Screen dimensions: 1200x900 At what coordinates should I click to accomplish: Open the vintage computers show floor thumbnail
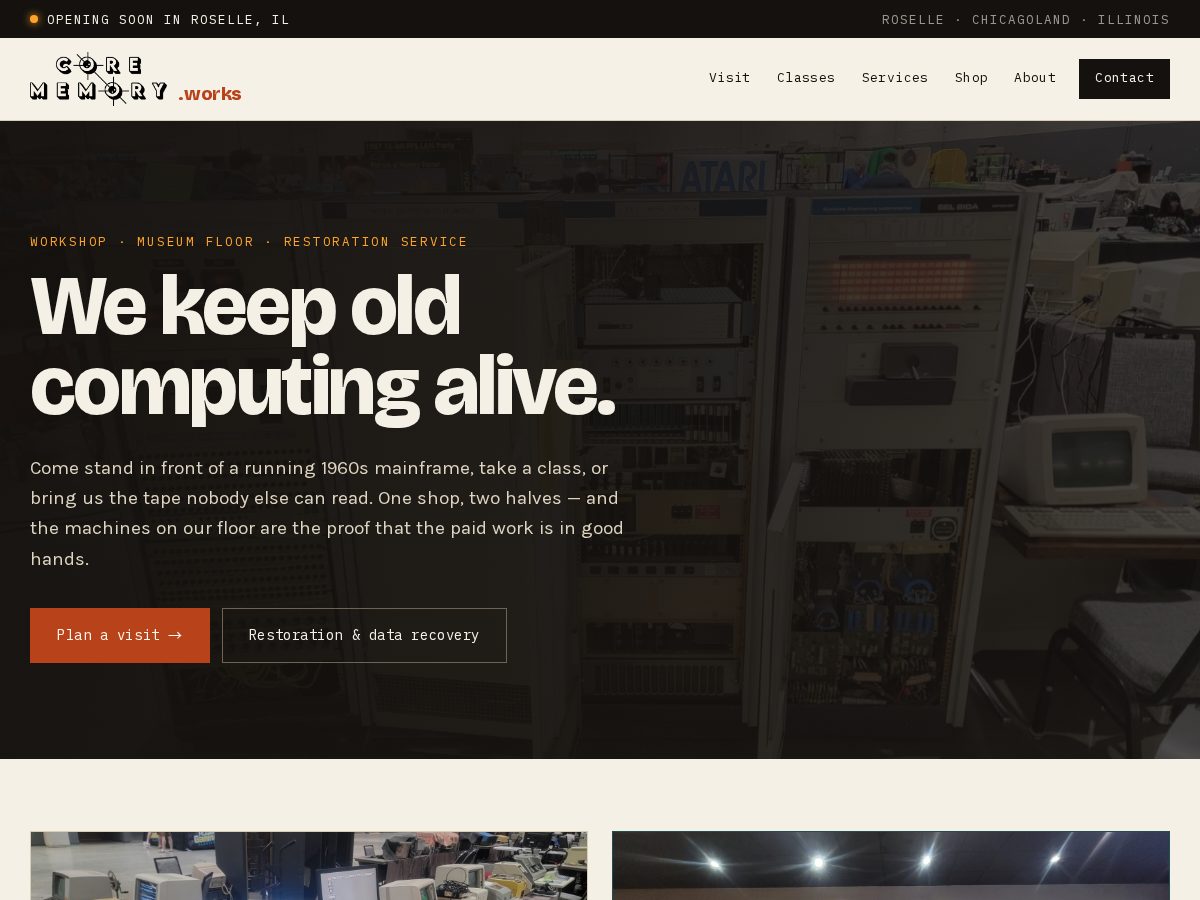point(309,866)
